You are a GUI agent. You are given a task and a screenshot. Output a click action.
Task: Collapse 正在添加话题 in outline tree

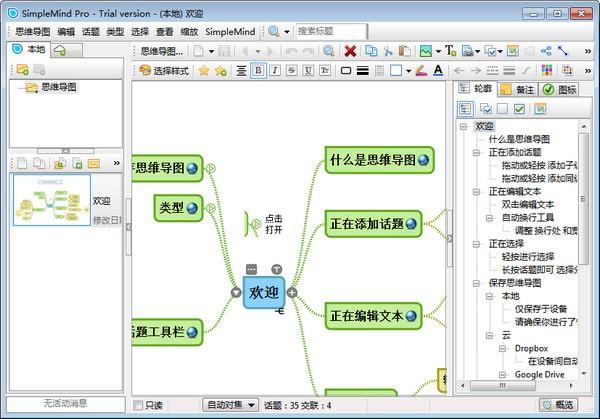coord(476,152)
